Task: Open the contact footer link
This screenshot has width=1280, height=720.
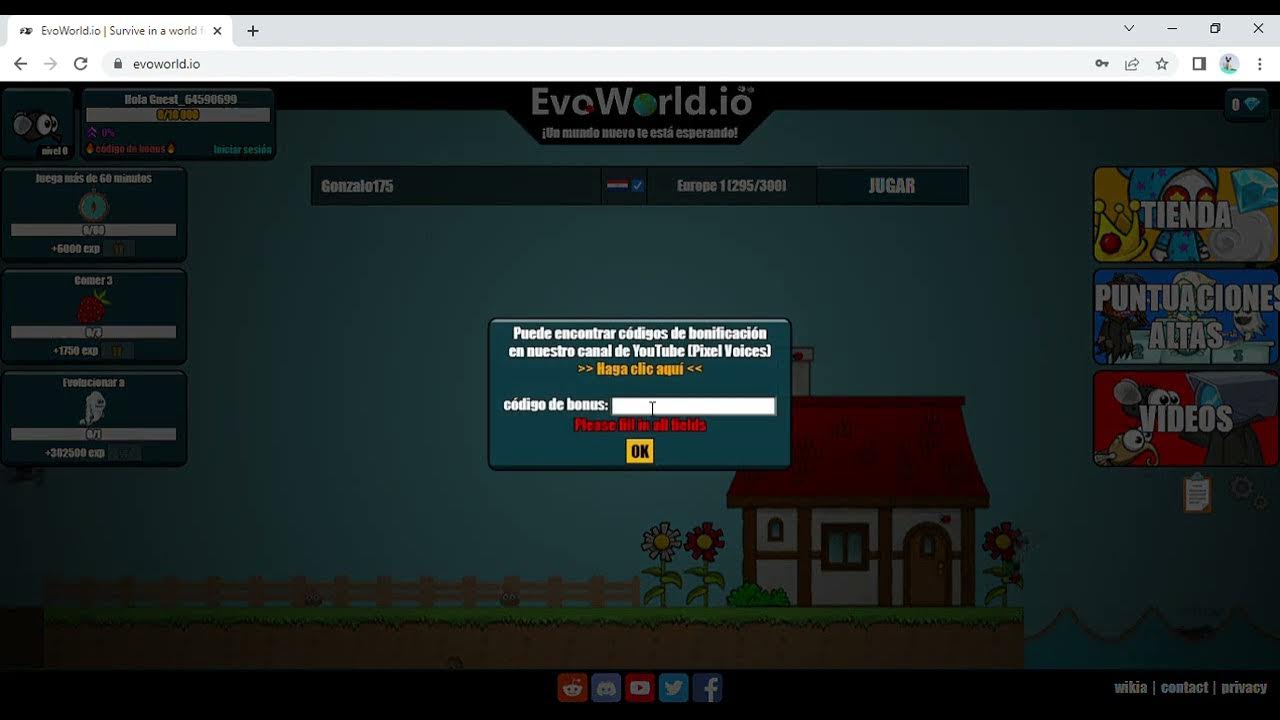Action: [1184, 687]
